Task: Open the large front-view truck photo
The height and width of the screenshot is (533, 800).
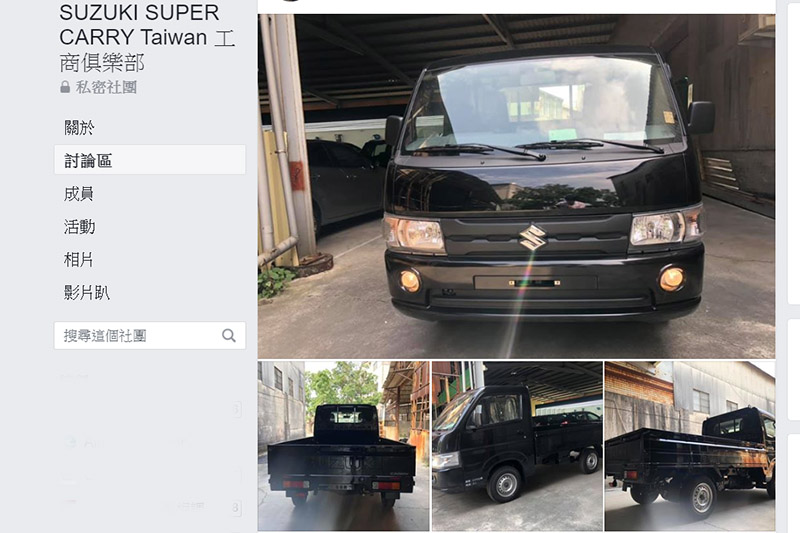Action: 516,186
